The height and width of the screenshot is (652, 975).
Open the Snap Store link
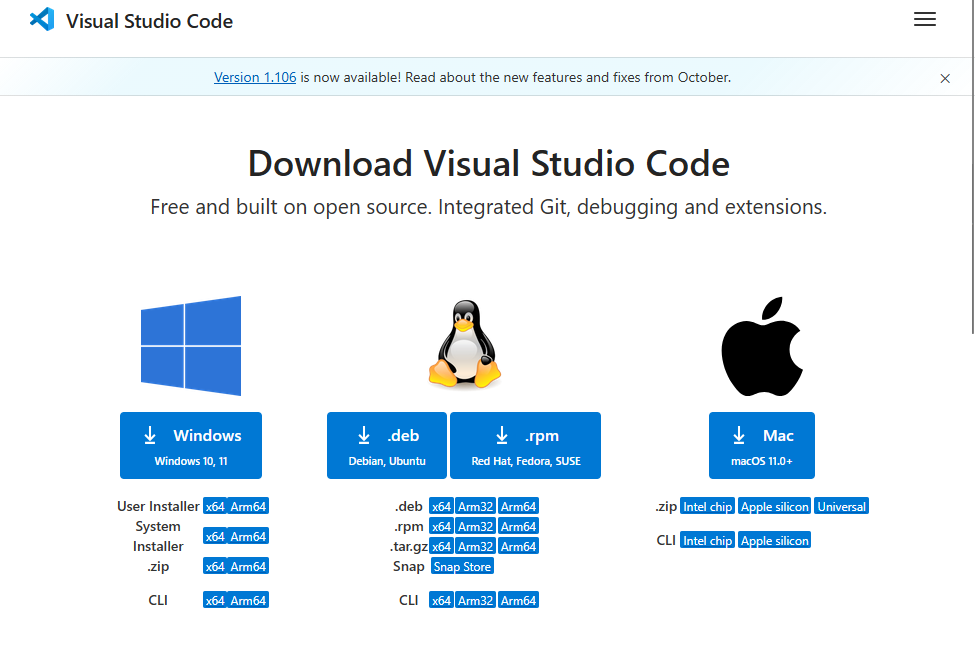462,567
